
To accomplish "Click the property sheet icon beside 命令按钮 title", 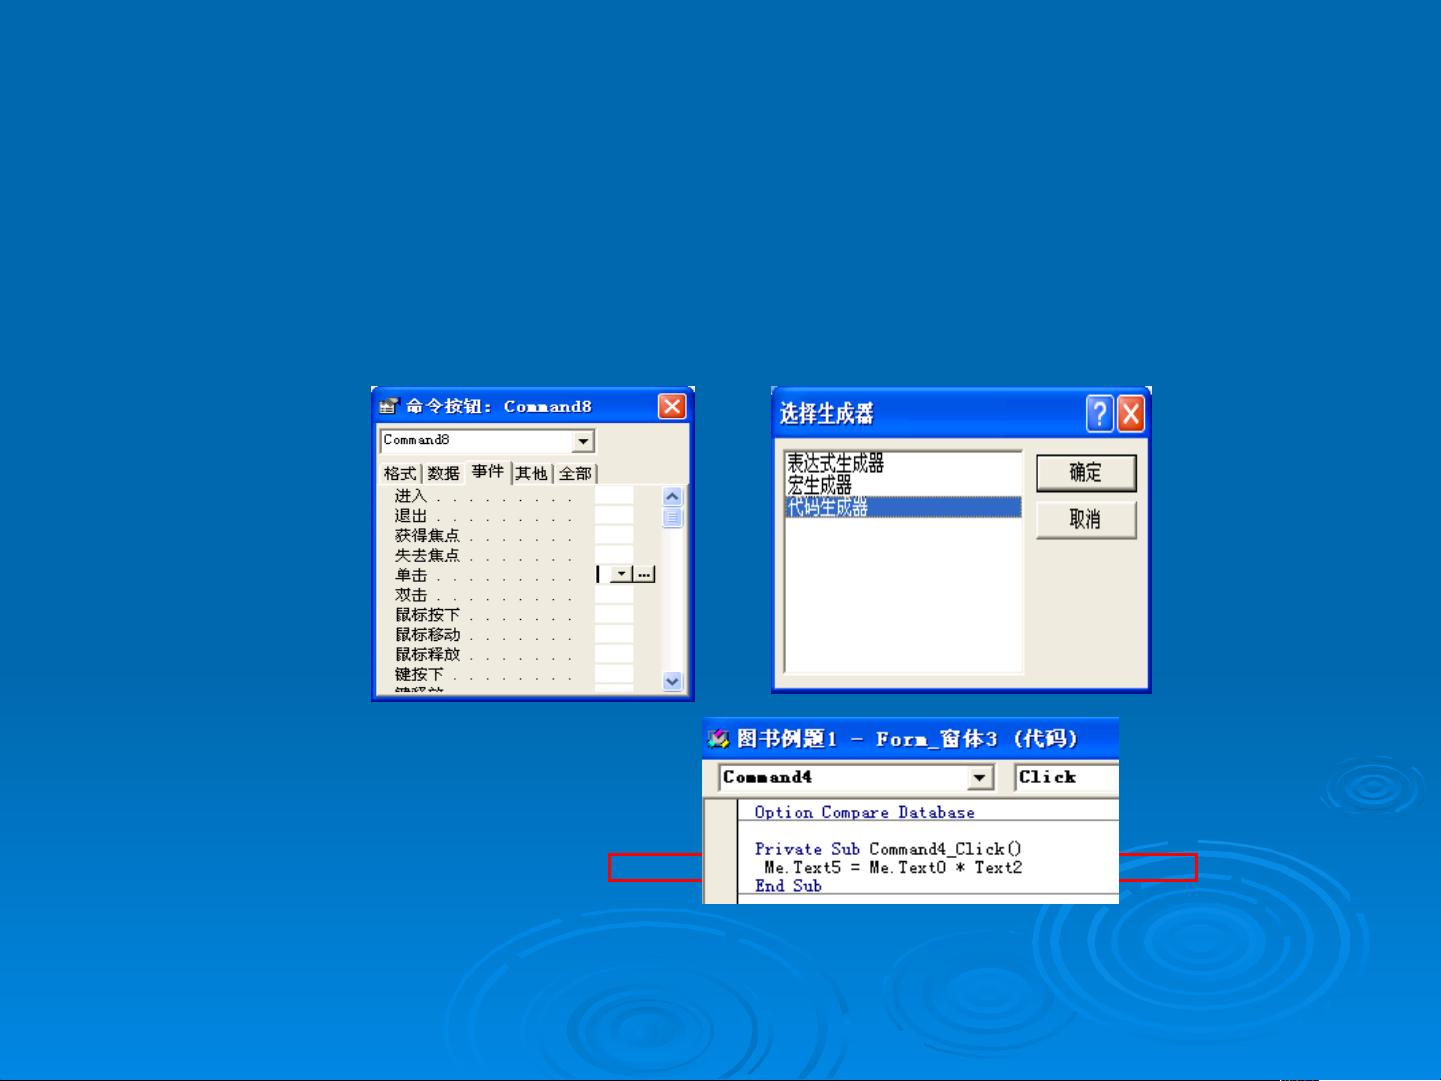I will (389, 407).
